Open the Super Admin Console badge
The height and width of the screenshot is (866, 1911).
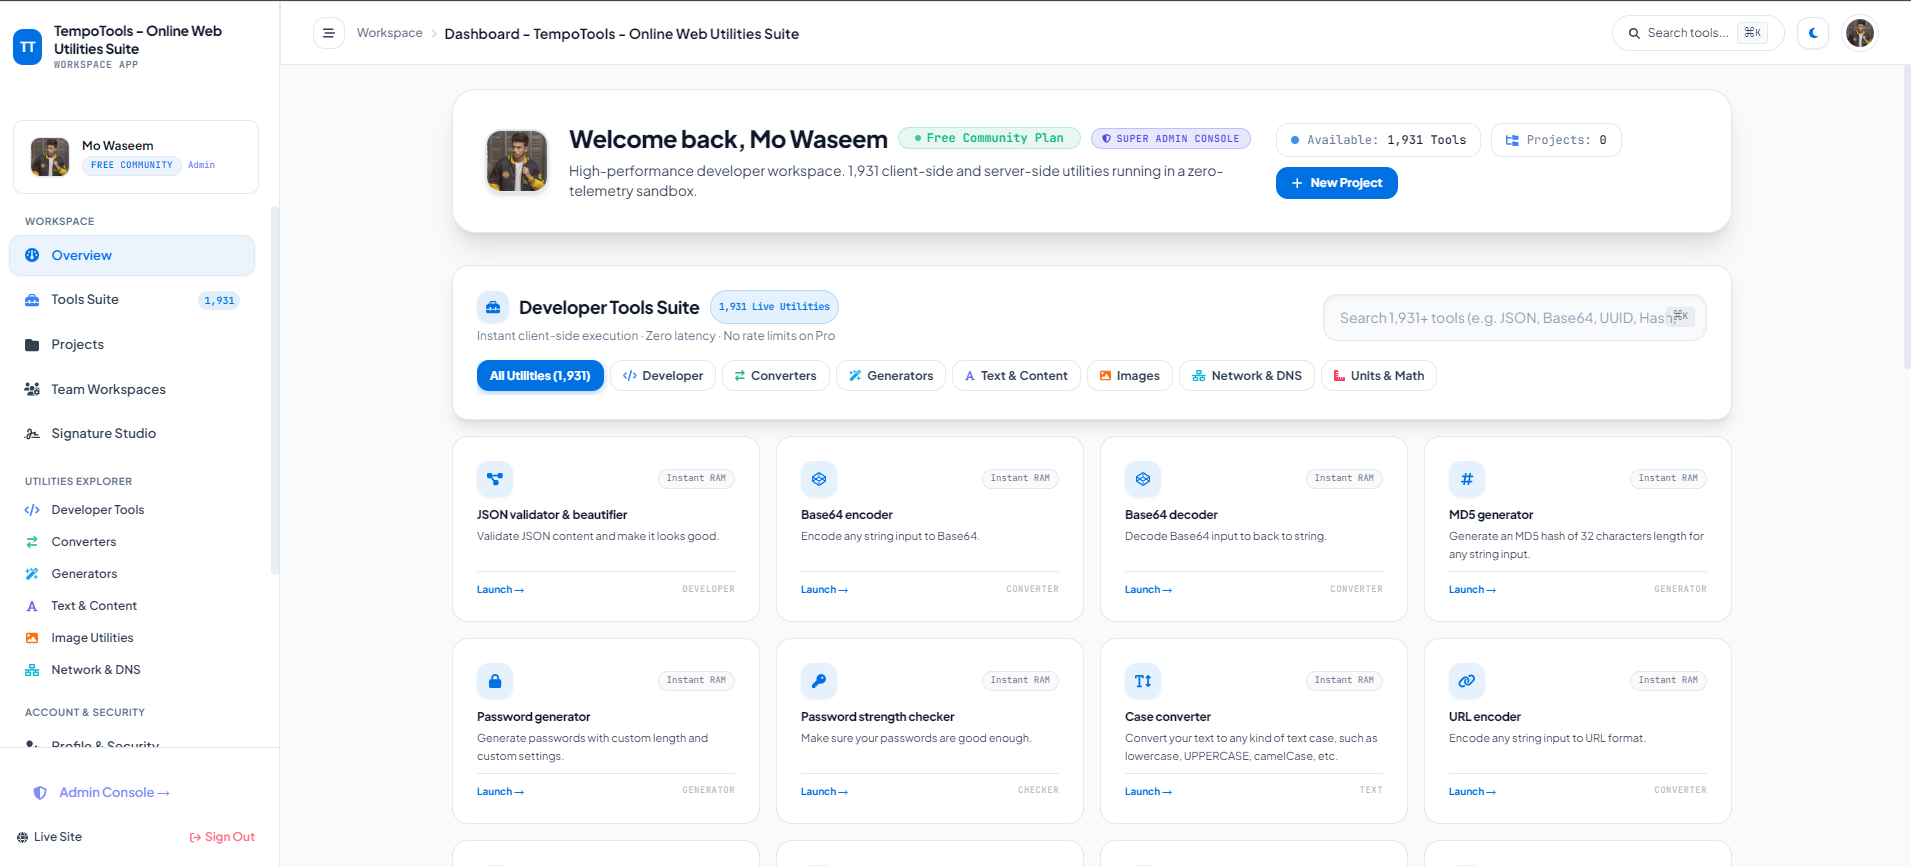[x=1171, y=139]
